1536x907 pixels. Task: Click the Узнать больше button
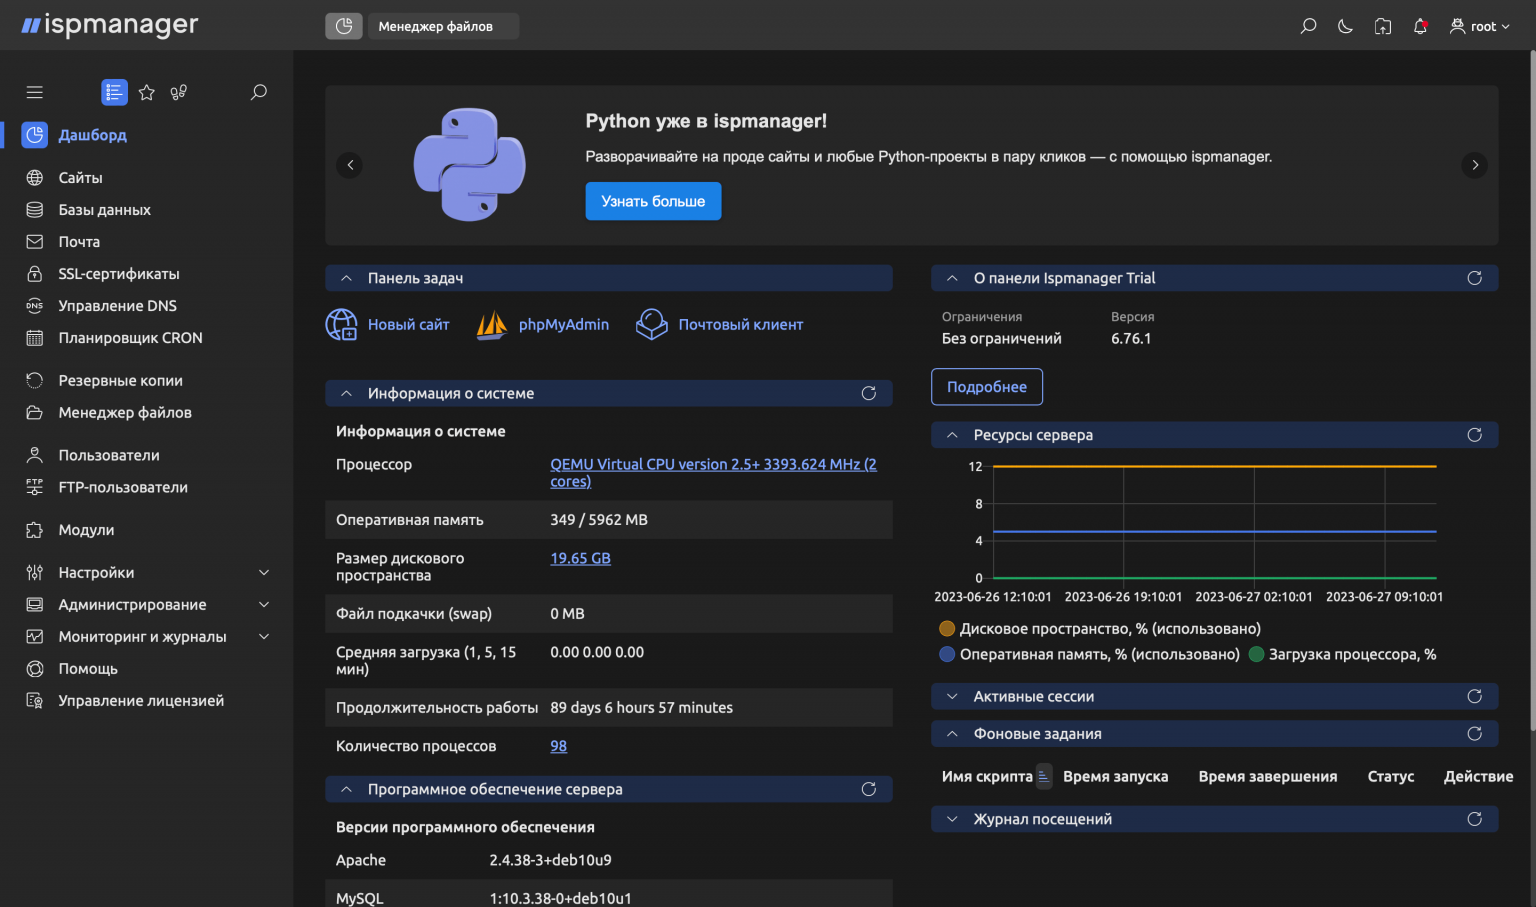coord(653,201)
